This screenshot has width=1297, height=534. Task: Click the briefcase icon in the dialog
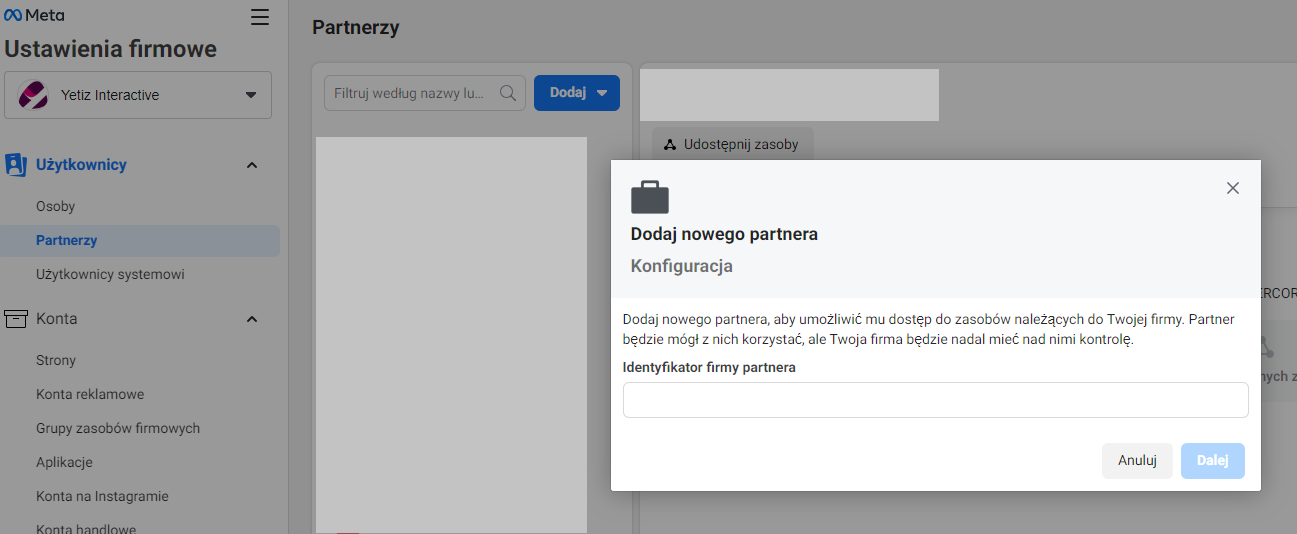coord(650,197)
